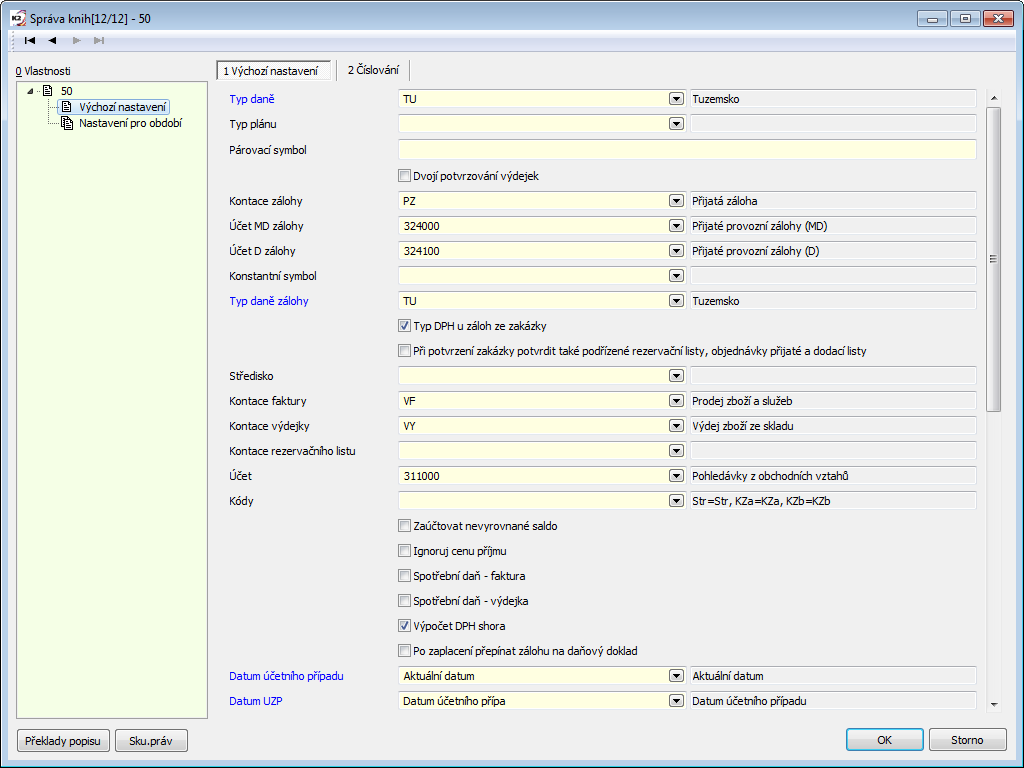Click the application icon in title bar
This screenshot has height=768, width=1024.
click(x=17, y=18)
